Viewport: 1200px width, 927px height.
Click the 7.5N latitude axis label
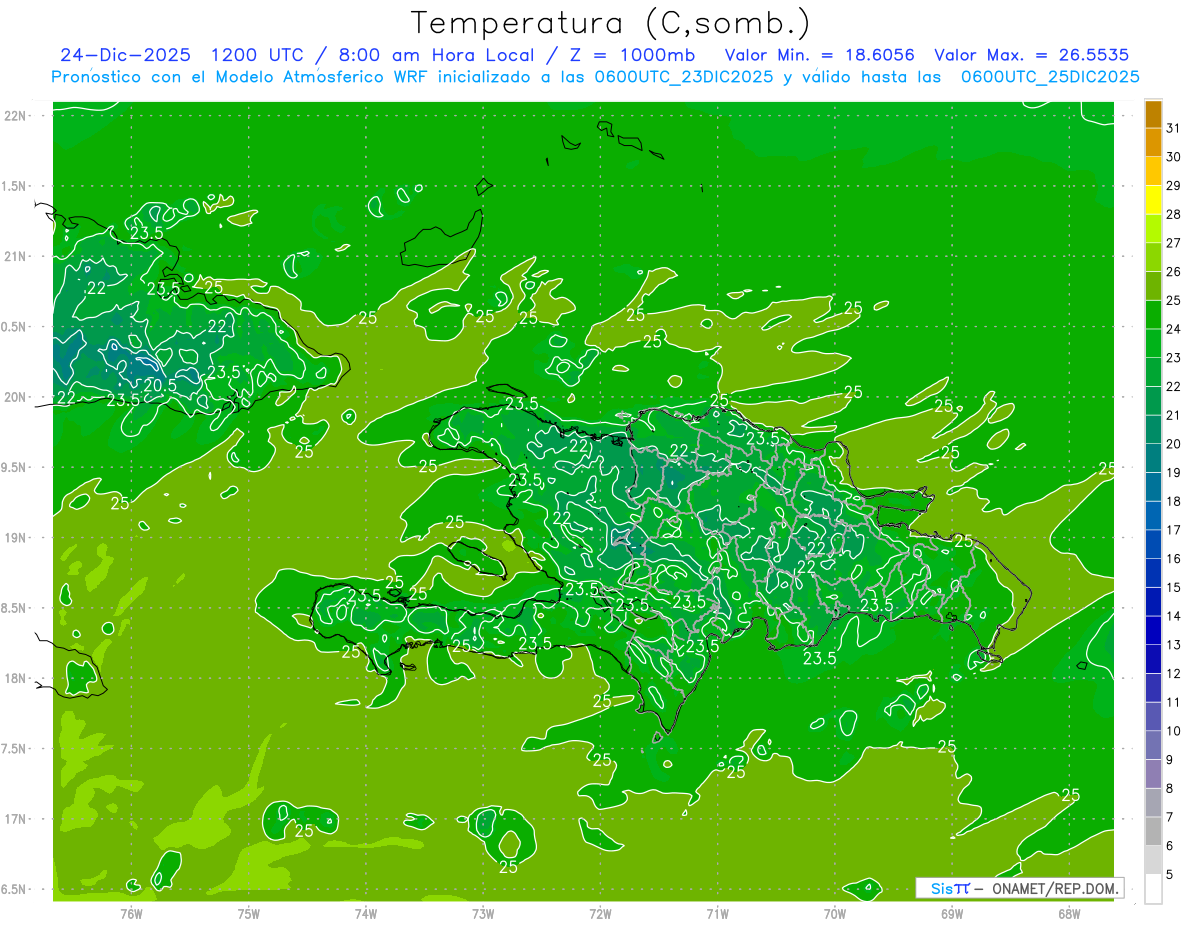[x=14, y=749]
